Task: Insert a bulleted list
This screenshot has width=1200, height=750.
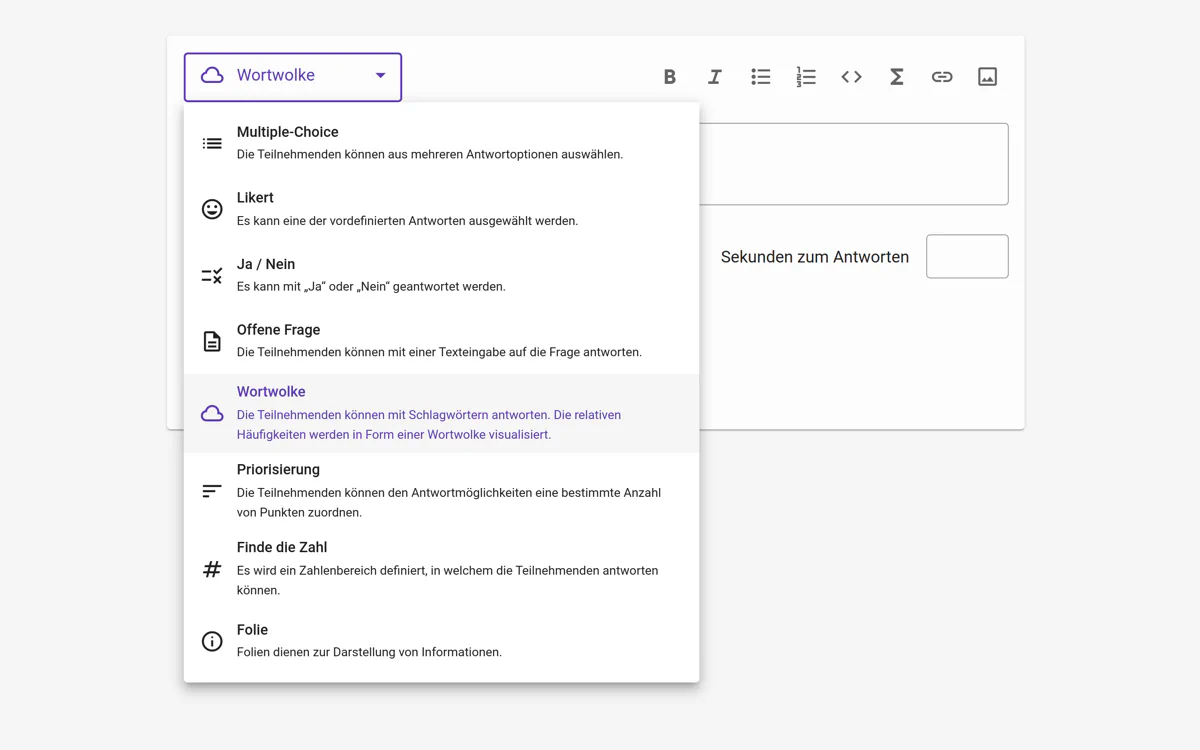Action: tap(760, 77)
